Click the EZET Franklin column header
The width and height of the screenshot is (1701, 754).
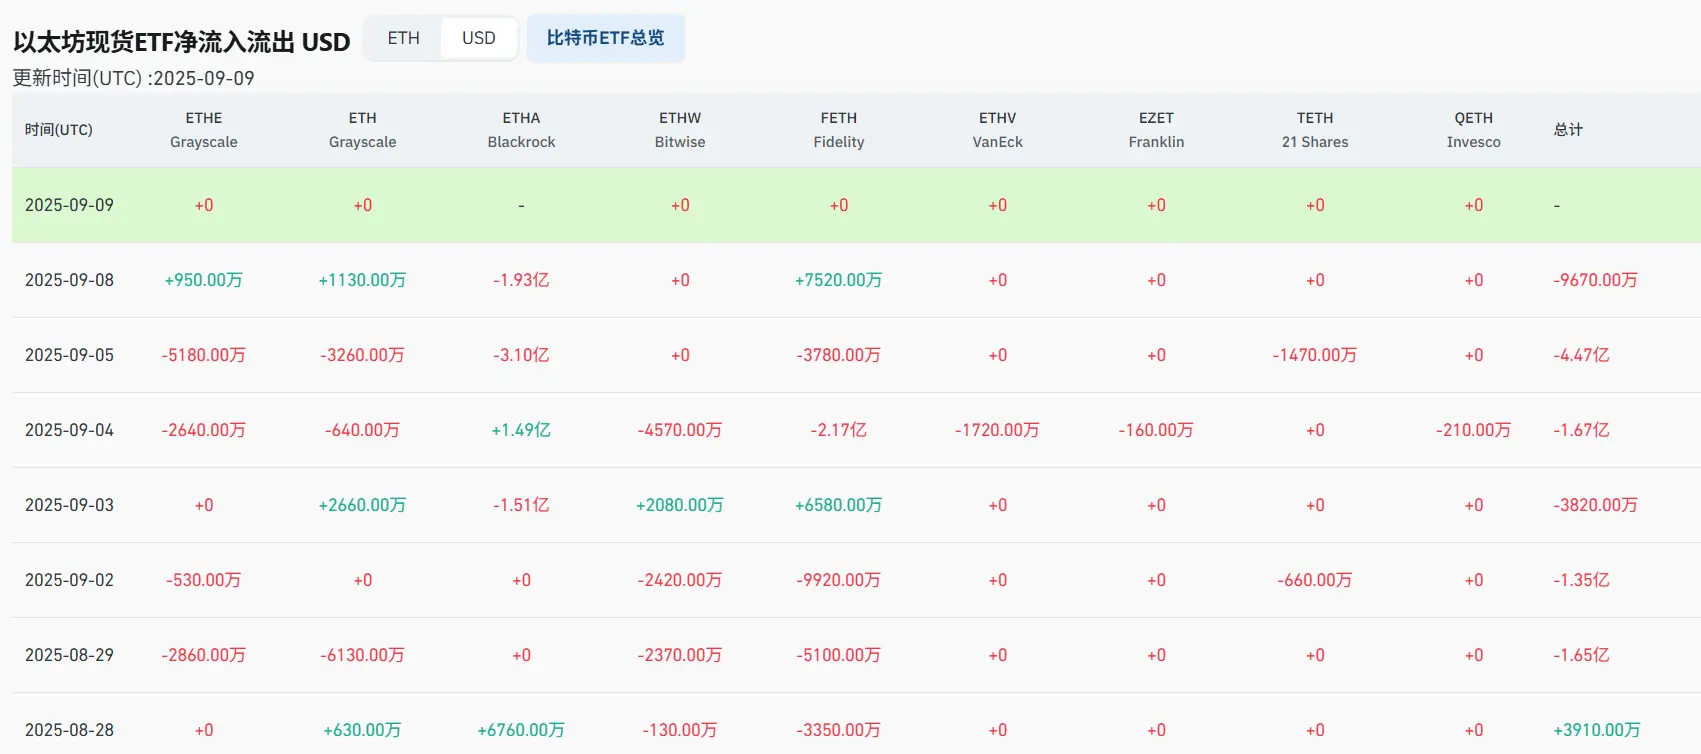click(1157, 130)
